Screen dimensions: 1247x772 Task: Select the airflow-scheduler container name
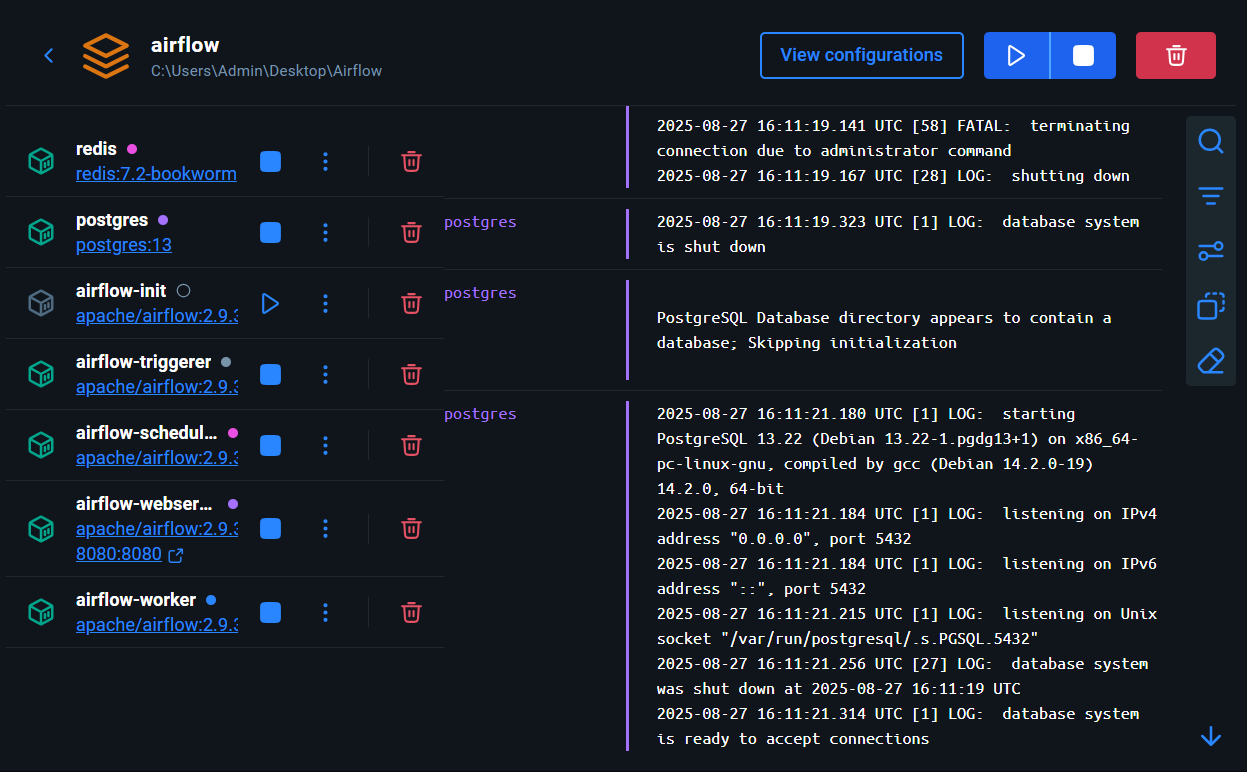click(147, 433)
